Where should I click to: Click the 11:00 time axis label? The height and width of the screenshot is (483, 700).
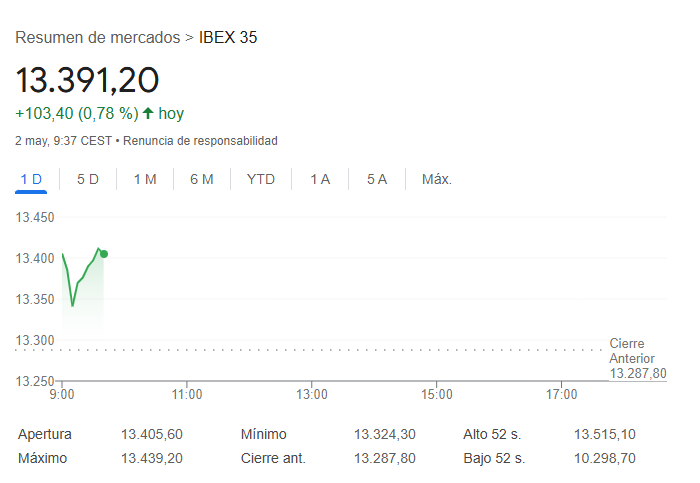187,395
